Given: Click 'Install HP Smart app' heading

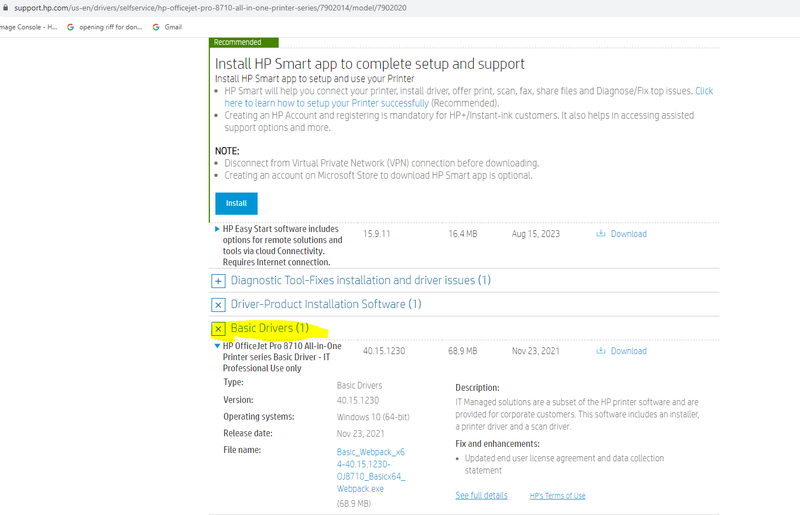Looking at the screenshot, I should pos(370,64).
